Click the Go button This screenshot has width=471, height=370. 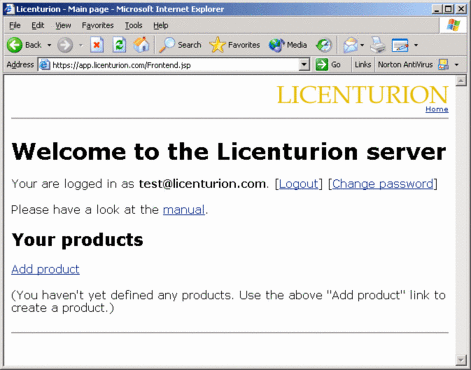328,65
